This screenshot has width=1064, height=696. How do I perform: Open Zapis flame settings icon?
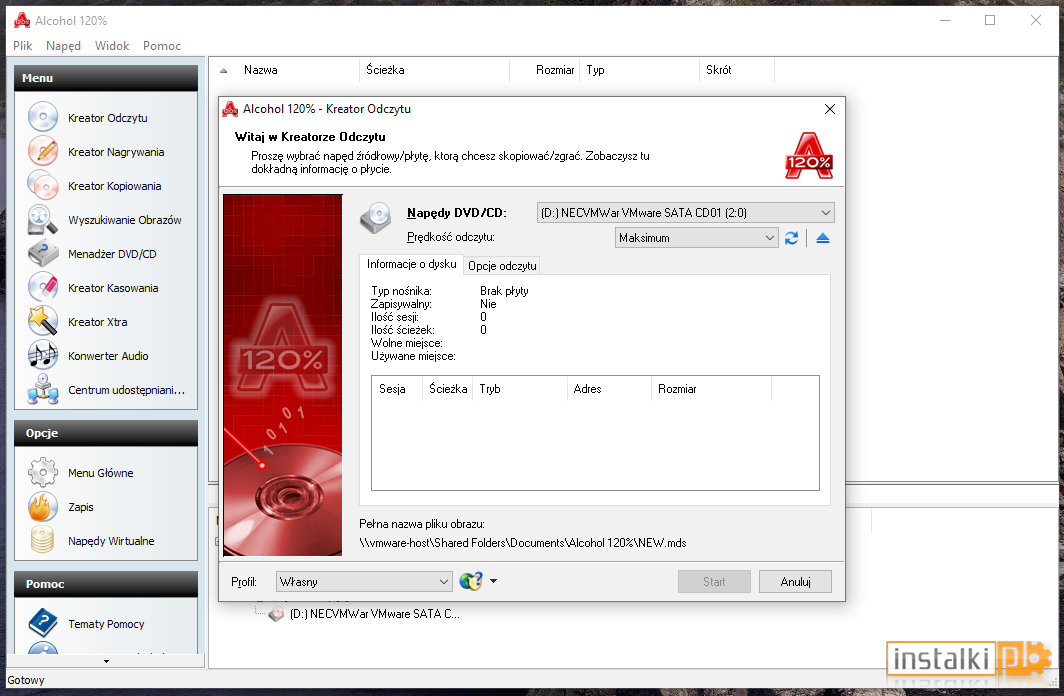[x=43, y=507]
